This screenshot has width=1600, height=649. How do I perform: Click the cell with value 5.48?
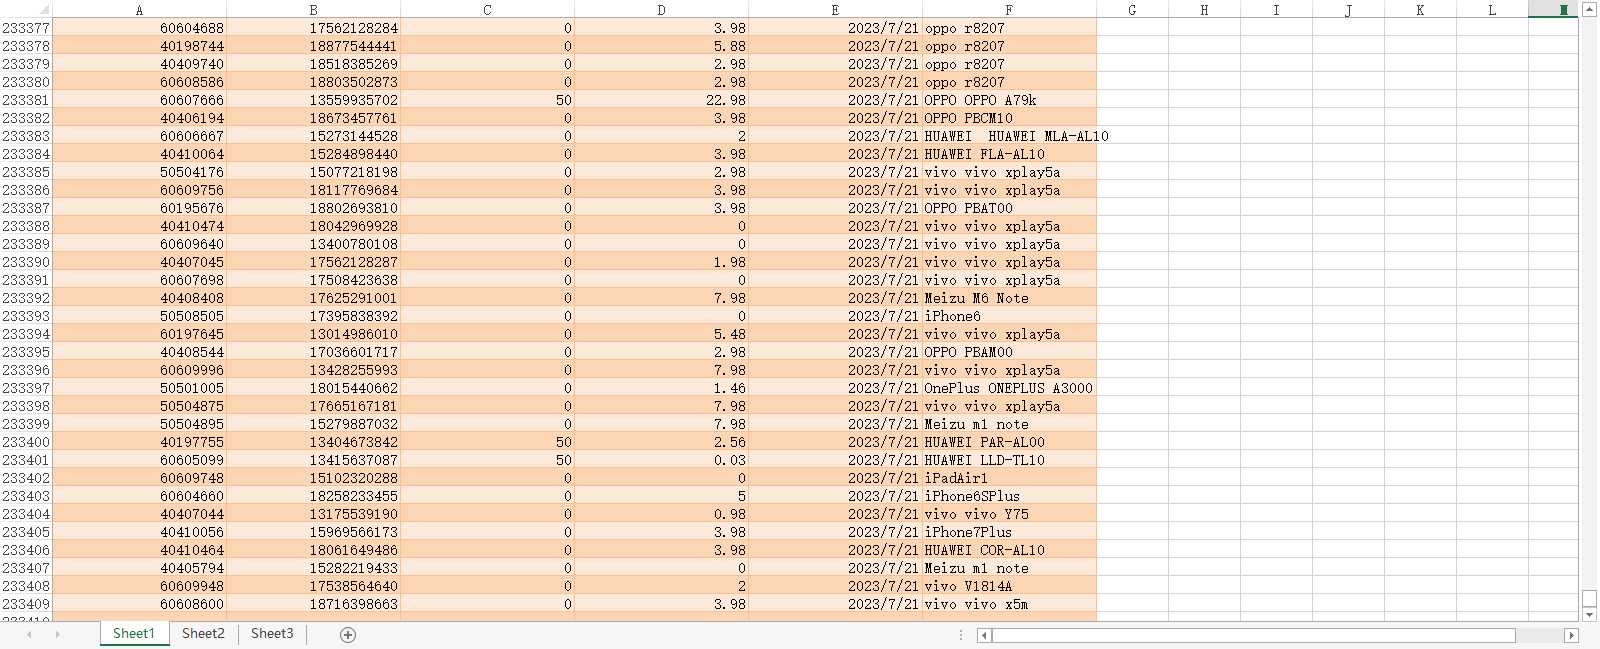pyautogui.click(x=661, y=334)
